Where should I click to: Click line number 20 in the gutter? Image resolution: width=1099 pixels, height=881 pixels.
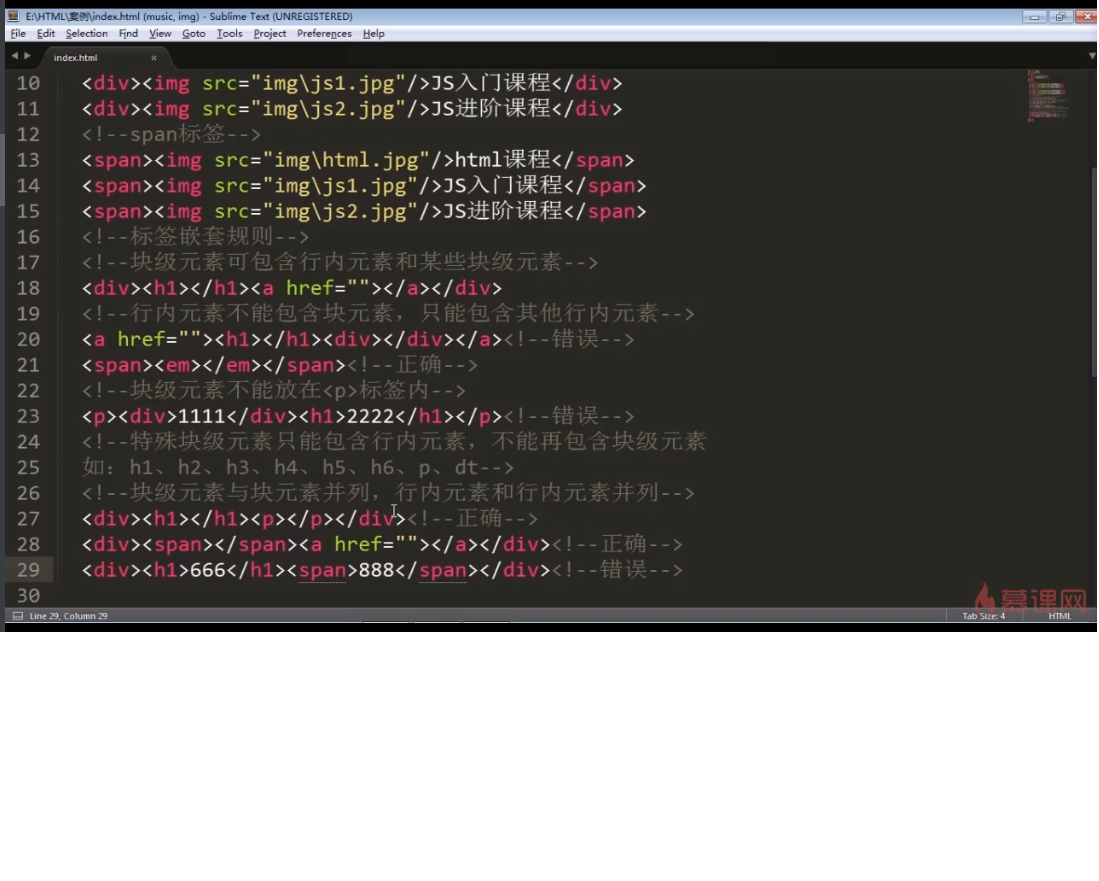pyautogui.click(x=28, y=339)
